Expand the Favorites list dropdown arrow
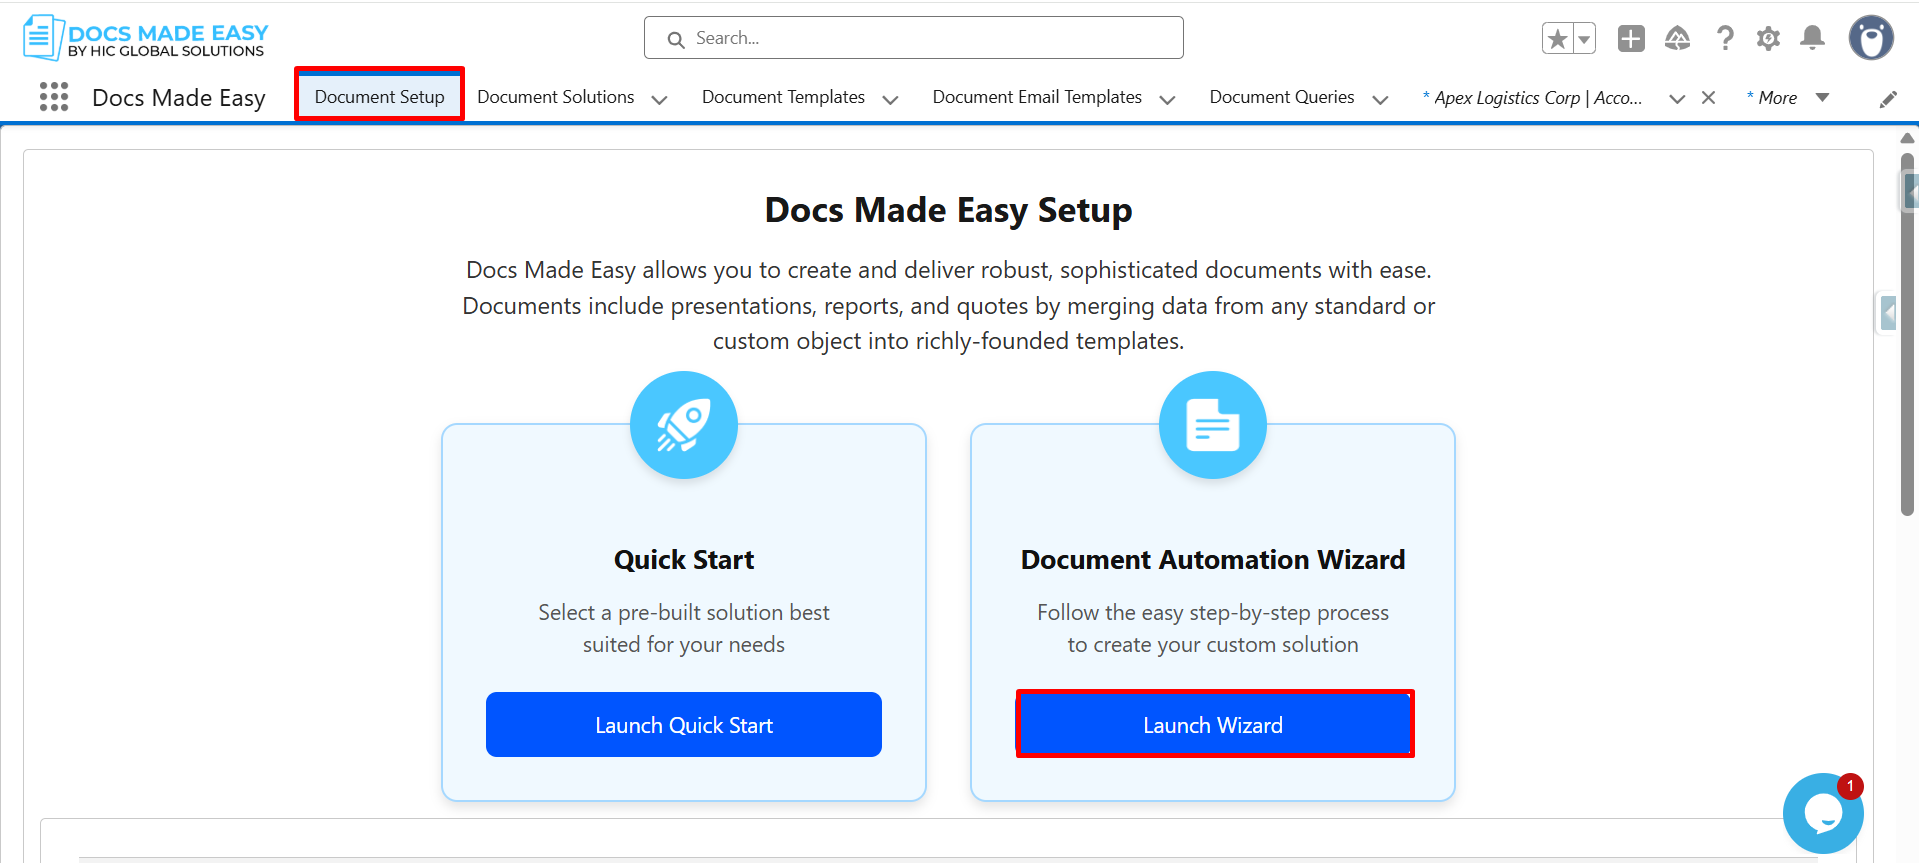 coord(1584,39)
